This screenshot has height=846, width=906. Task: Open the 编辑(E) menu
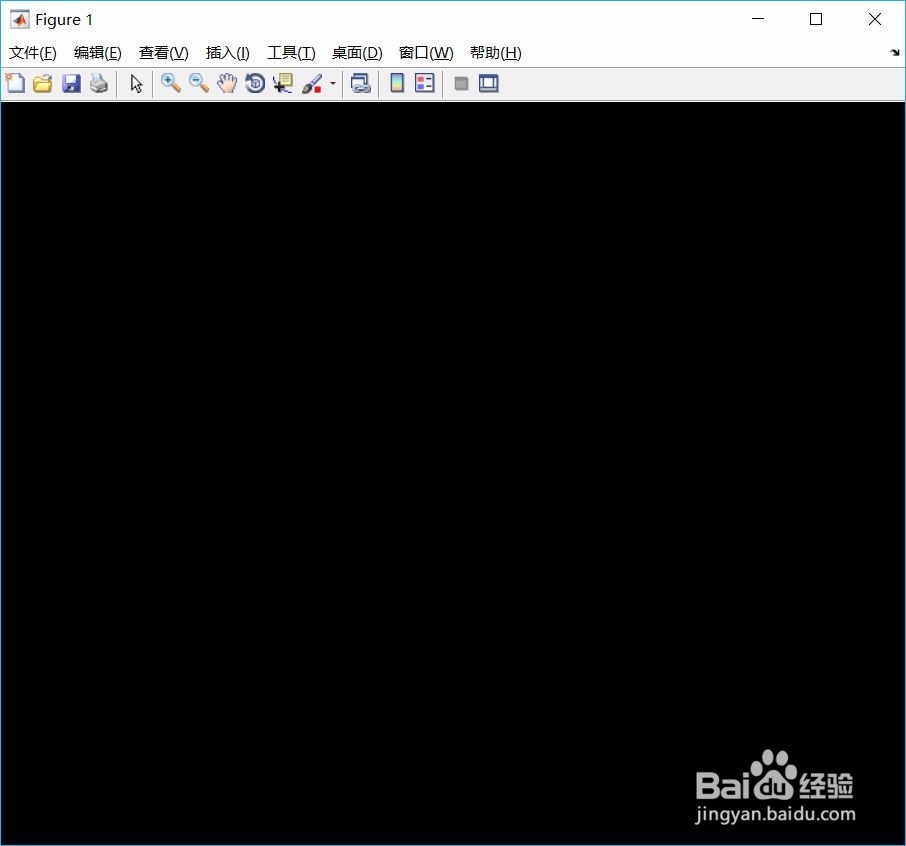(x=98, y=53)
